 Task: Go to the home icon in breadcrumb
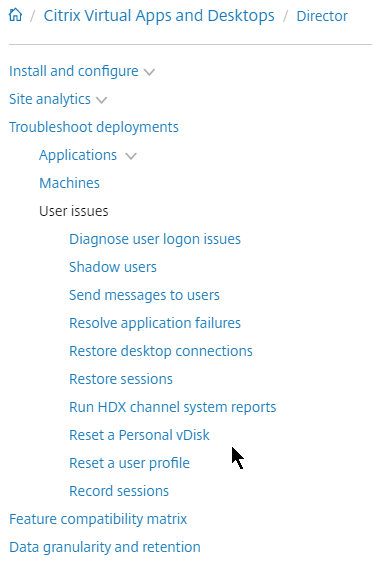[16, 15]
